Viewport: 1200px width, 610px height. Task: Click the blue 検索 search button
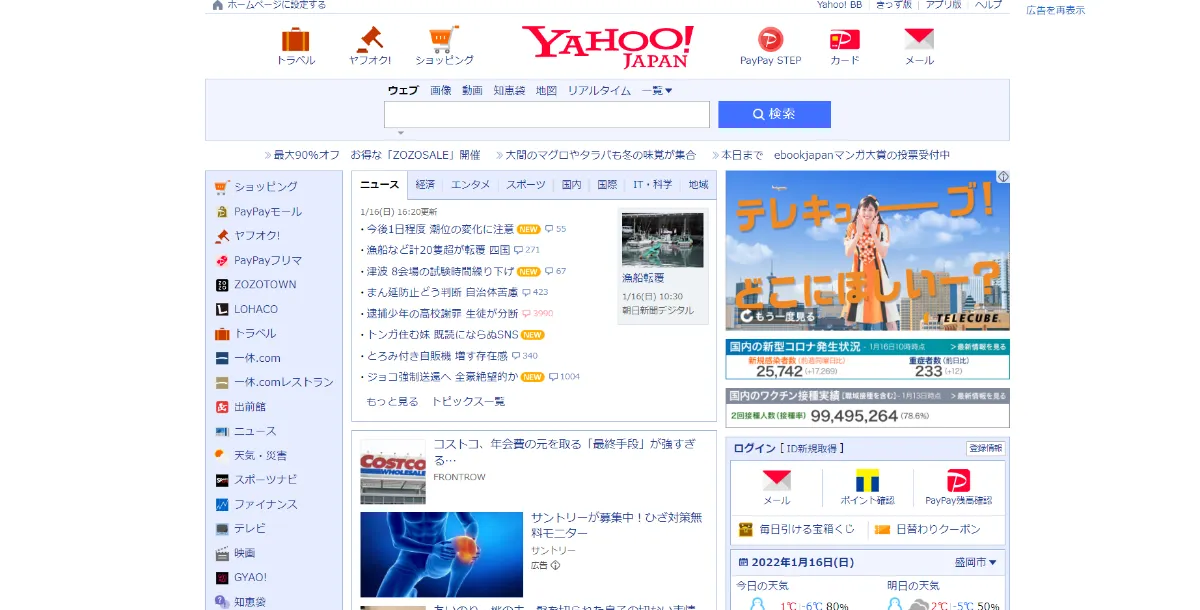click(774, 114)
